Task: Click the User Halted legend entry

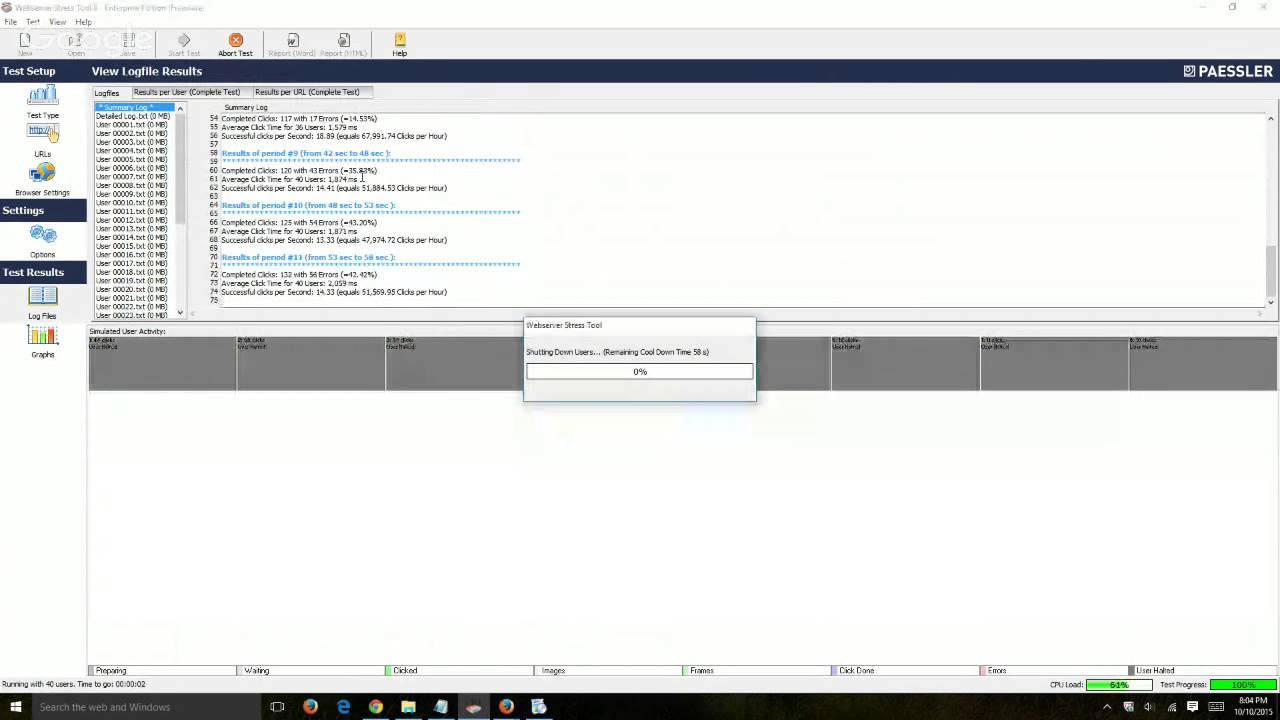Action: [1202, 670]
